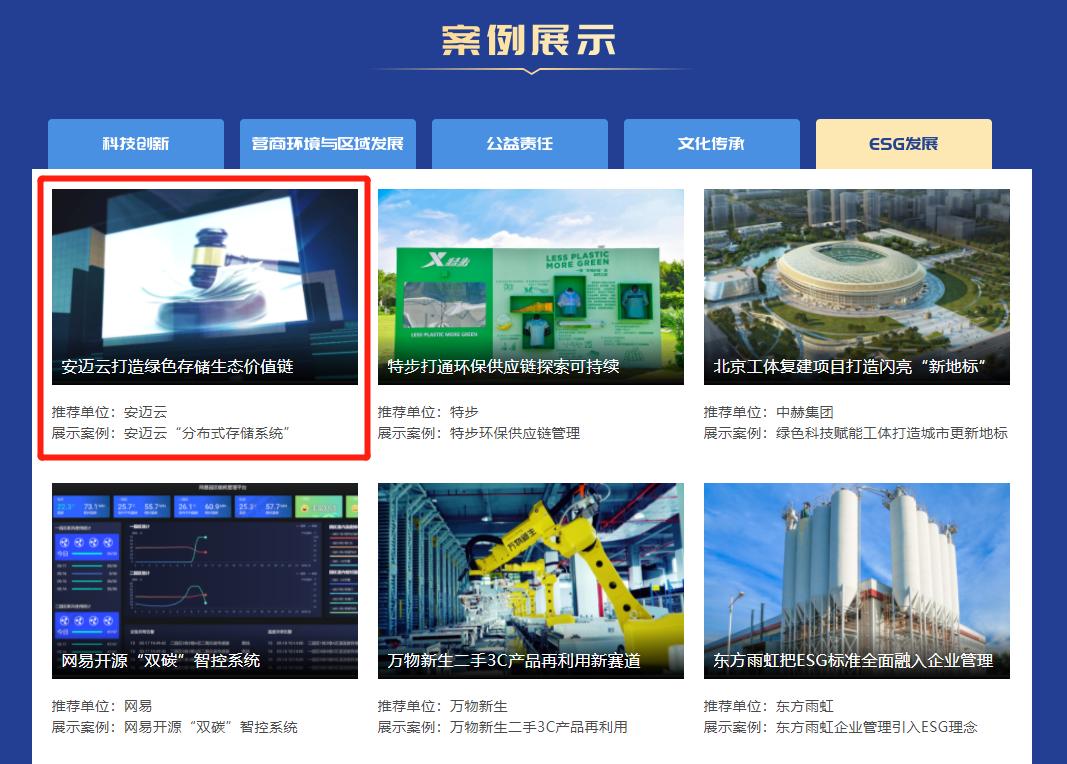Open the 网易开源 dashboard thumbnail
Image resolution: width=1067 pixels, height=764 pixels.
pos(205,580)
